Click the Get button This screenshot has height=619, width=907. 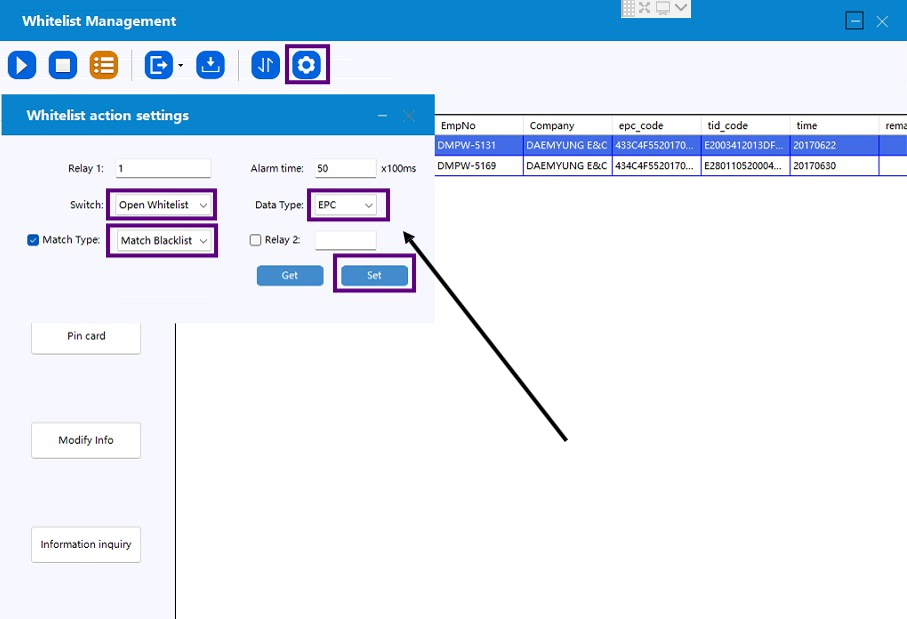pyautogui.click(x=290, y=275)
